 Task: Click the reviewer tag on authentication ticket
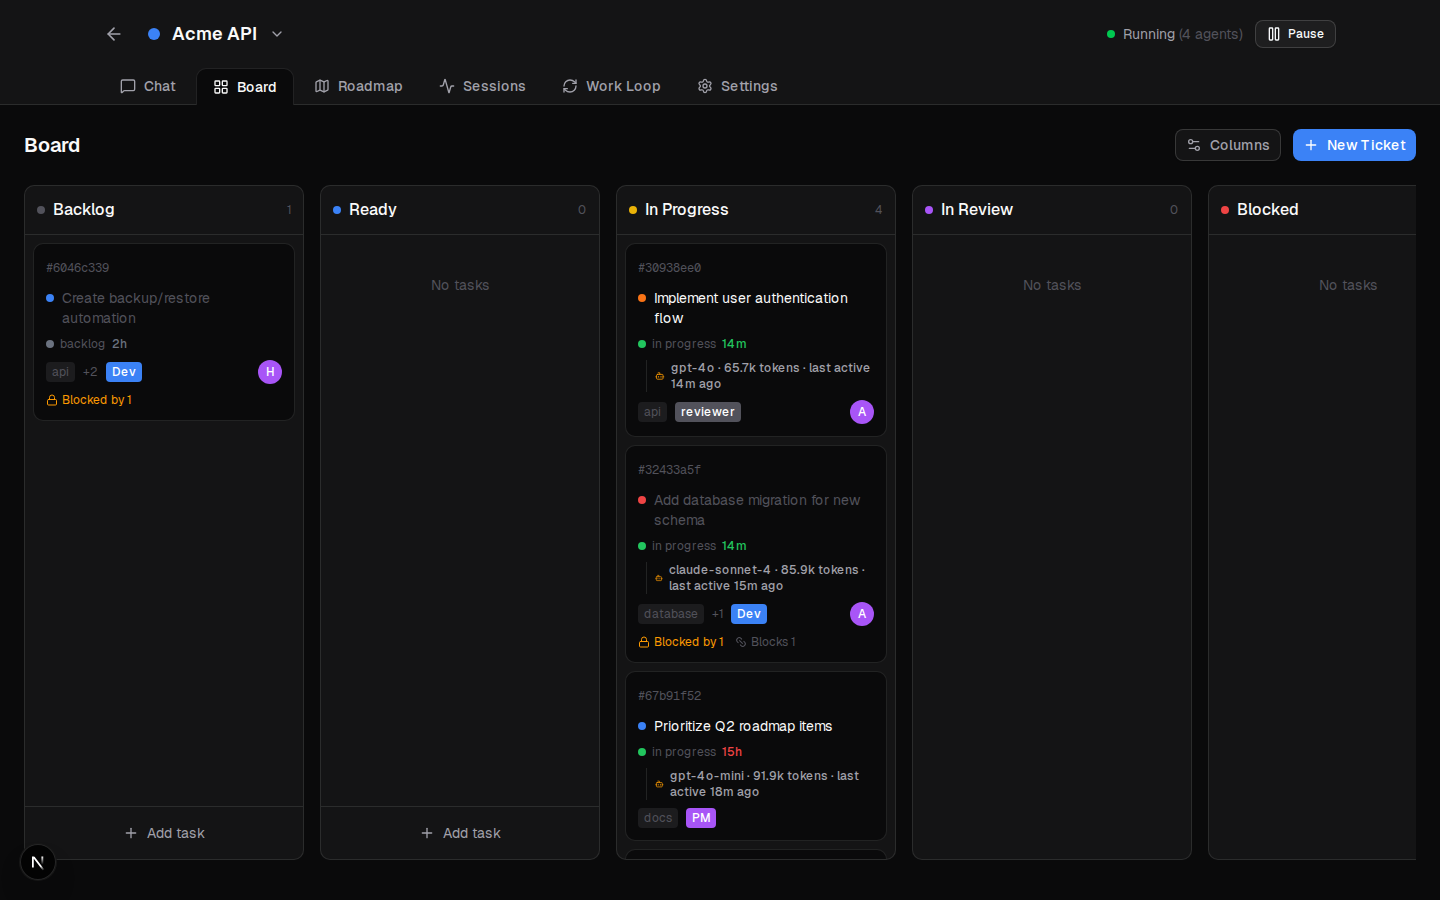coord(707,412)
